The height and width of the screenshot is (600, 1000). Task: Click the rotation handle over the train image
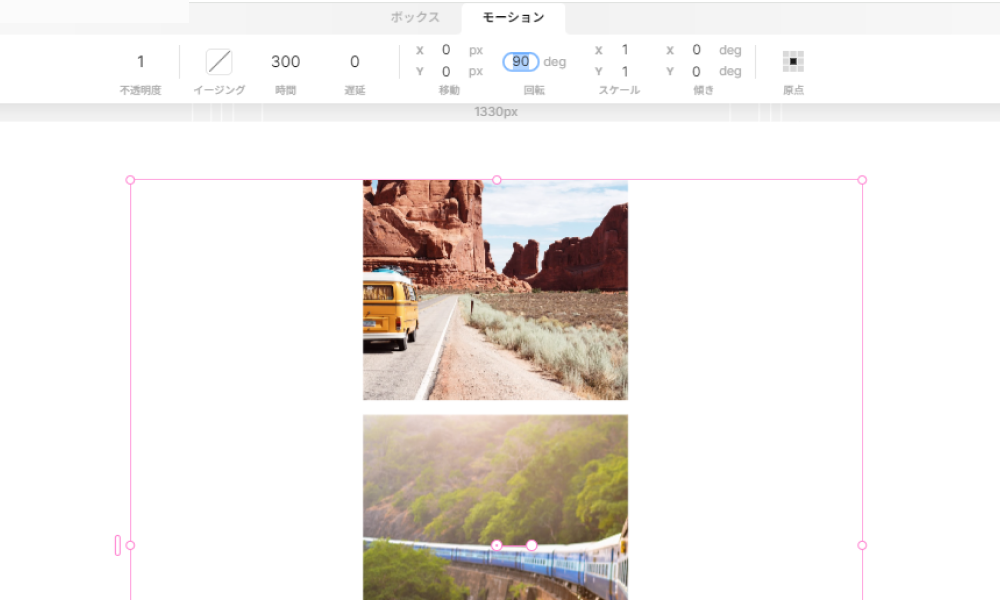tap(532, 545)
